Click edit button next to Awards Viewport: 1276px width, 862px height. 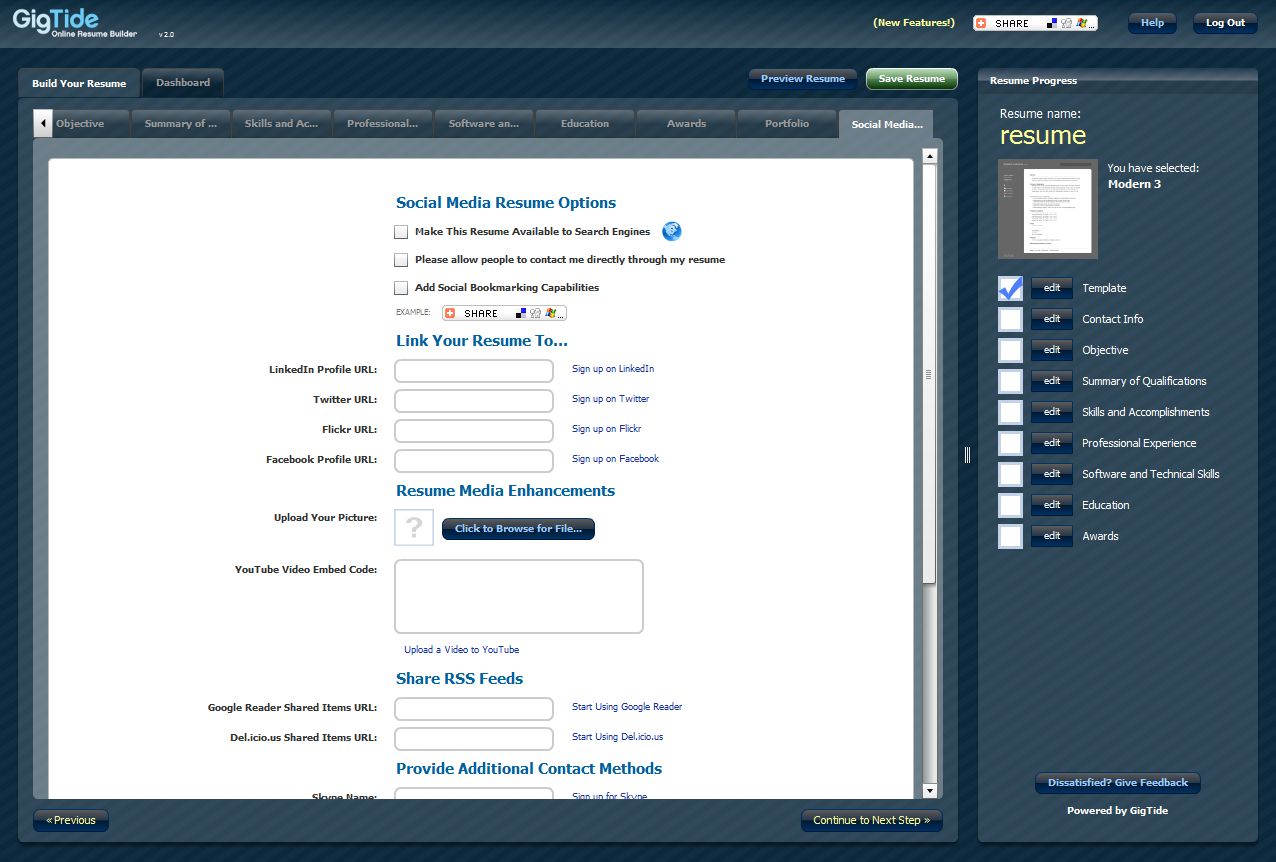coord(1052,536)
